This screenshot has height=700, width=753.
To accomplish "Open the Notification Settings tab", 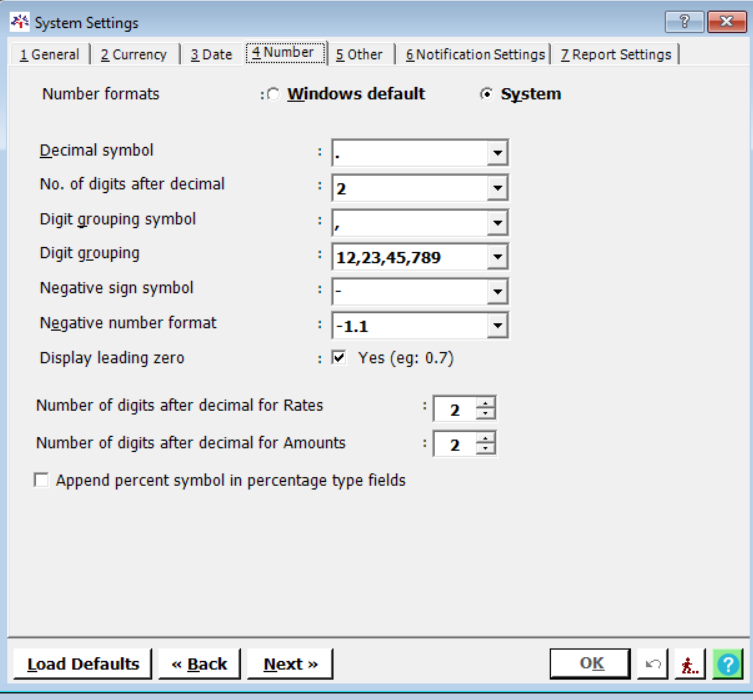I will pos(475,55).
